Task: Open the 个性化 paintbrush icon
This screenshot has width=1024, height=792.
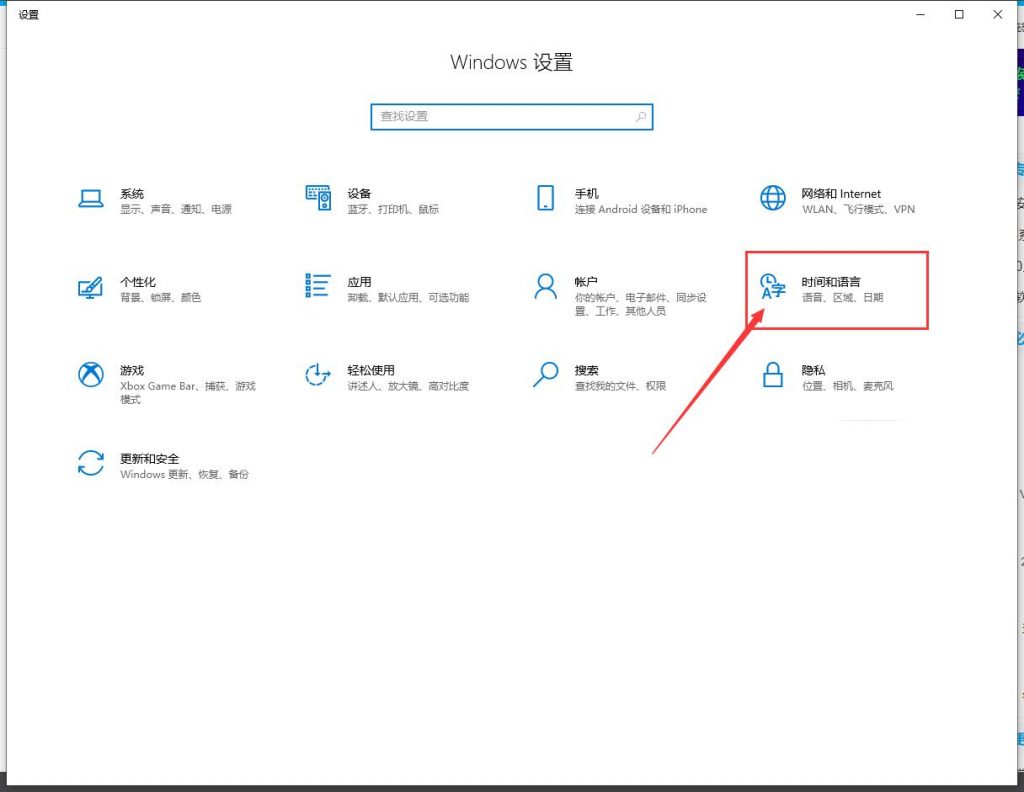Action: click(x=91, y=287)
